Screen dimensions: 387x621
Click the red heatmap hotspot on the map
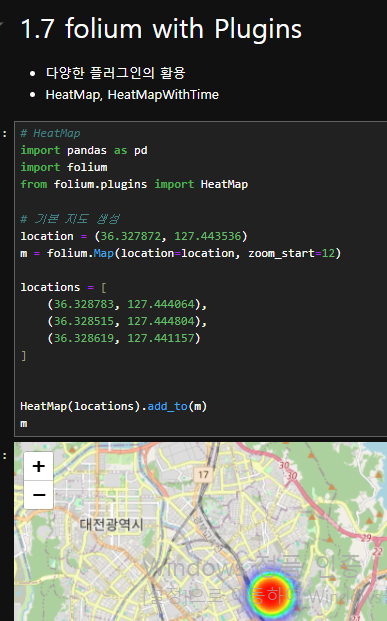coord(271,594)
